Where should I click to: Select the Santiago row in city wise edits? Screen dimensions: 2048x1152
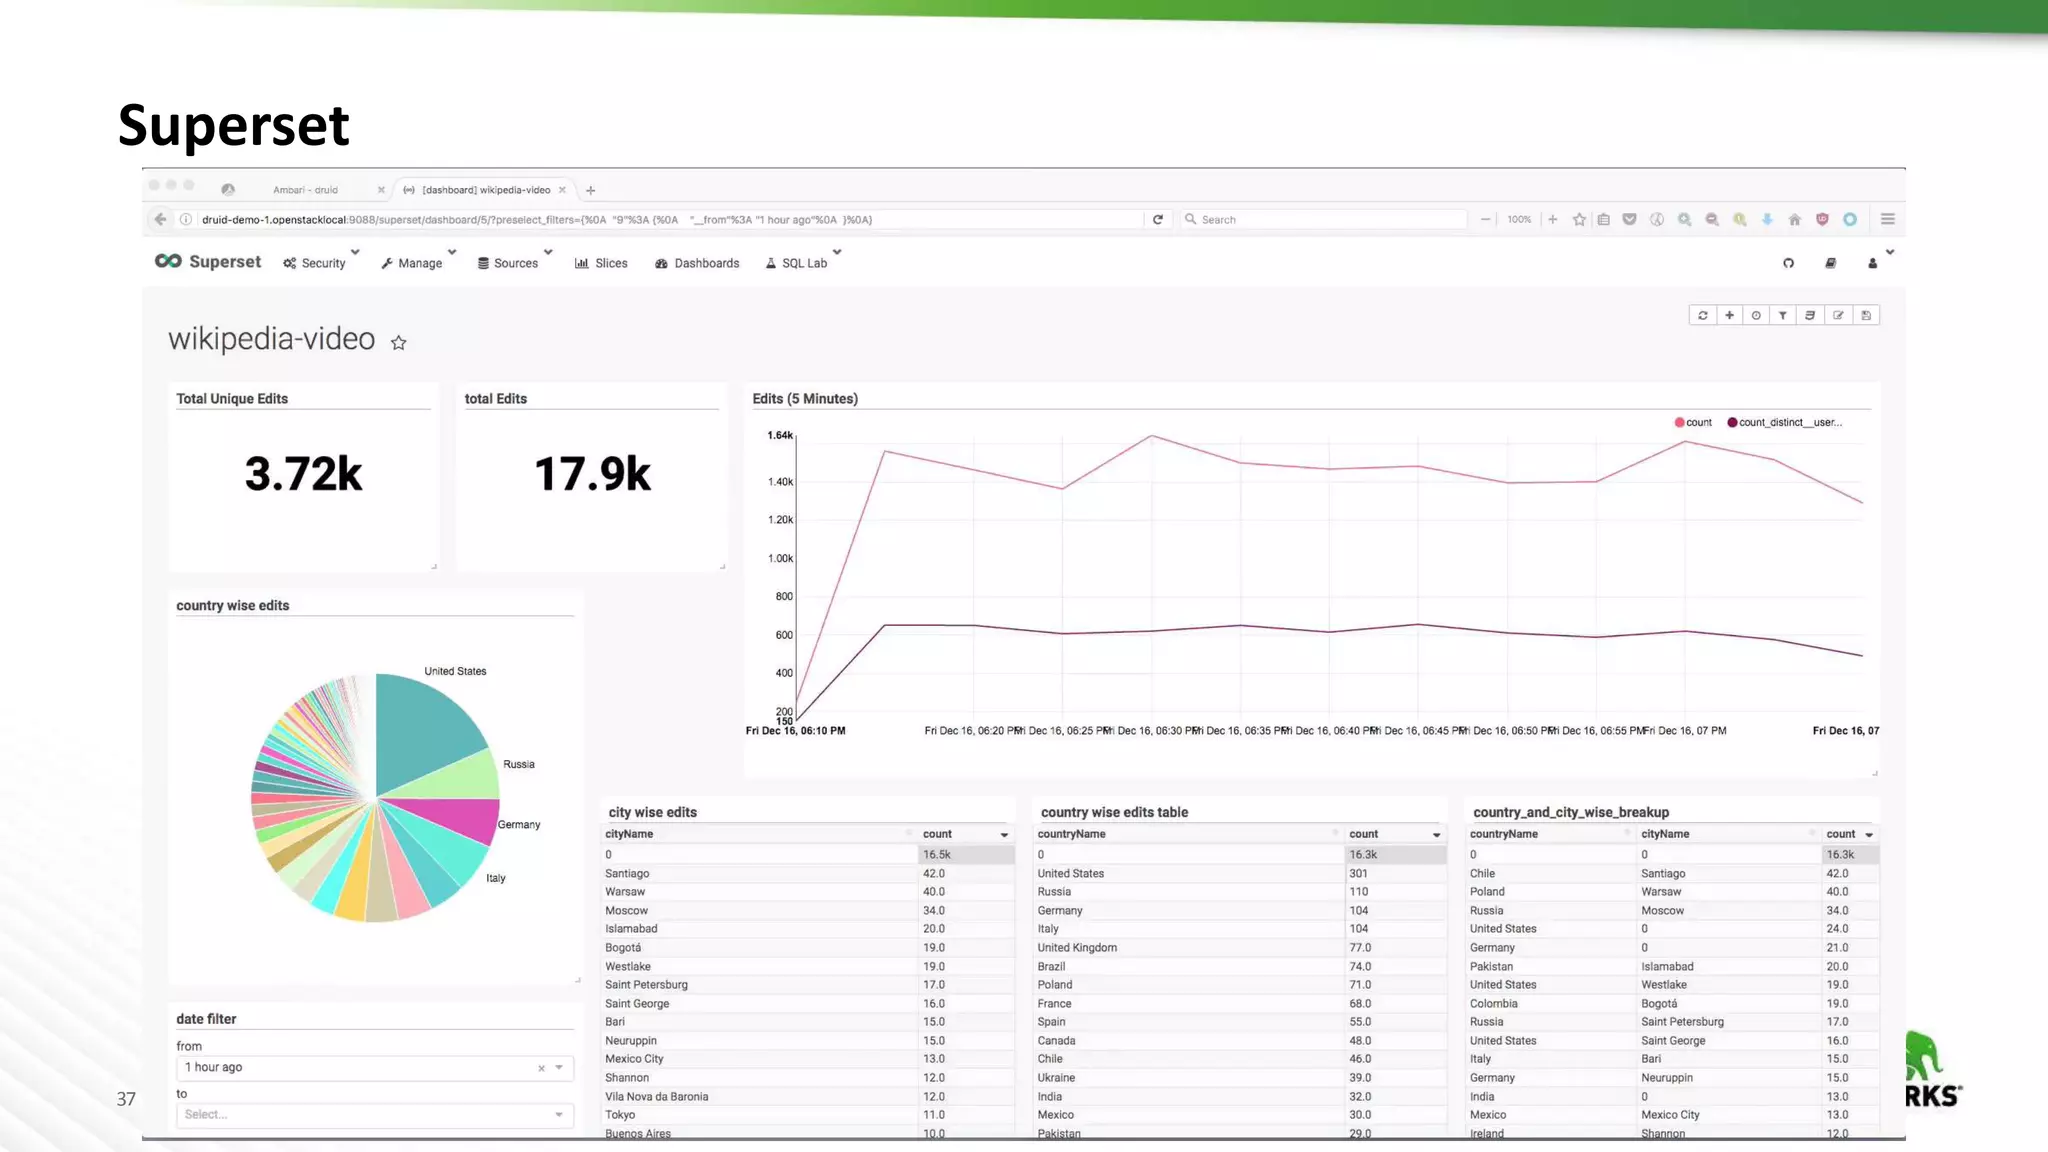click(x=808, y=874)
